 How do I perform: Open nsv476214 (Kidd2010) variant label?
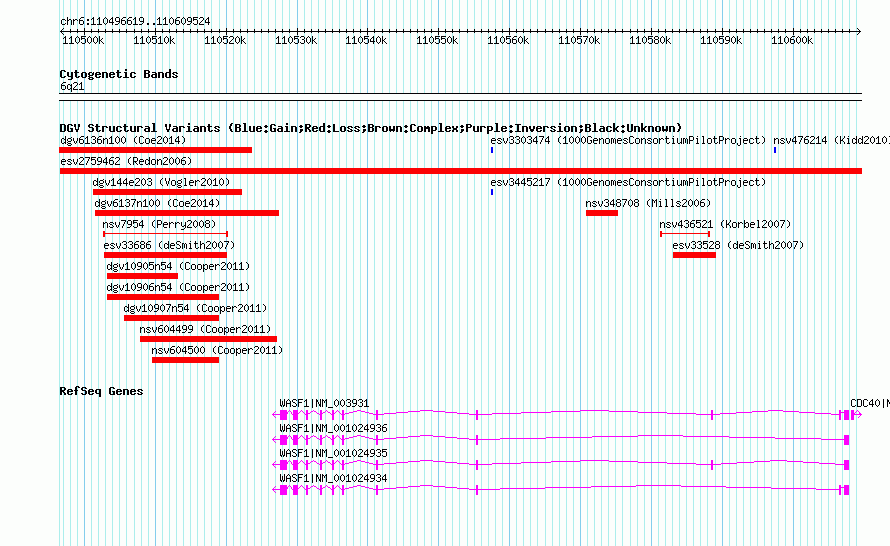[x=832, y=140]
